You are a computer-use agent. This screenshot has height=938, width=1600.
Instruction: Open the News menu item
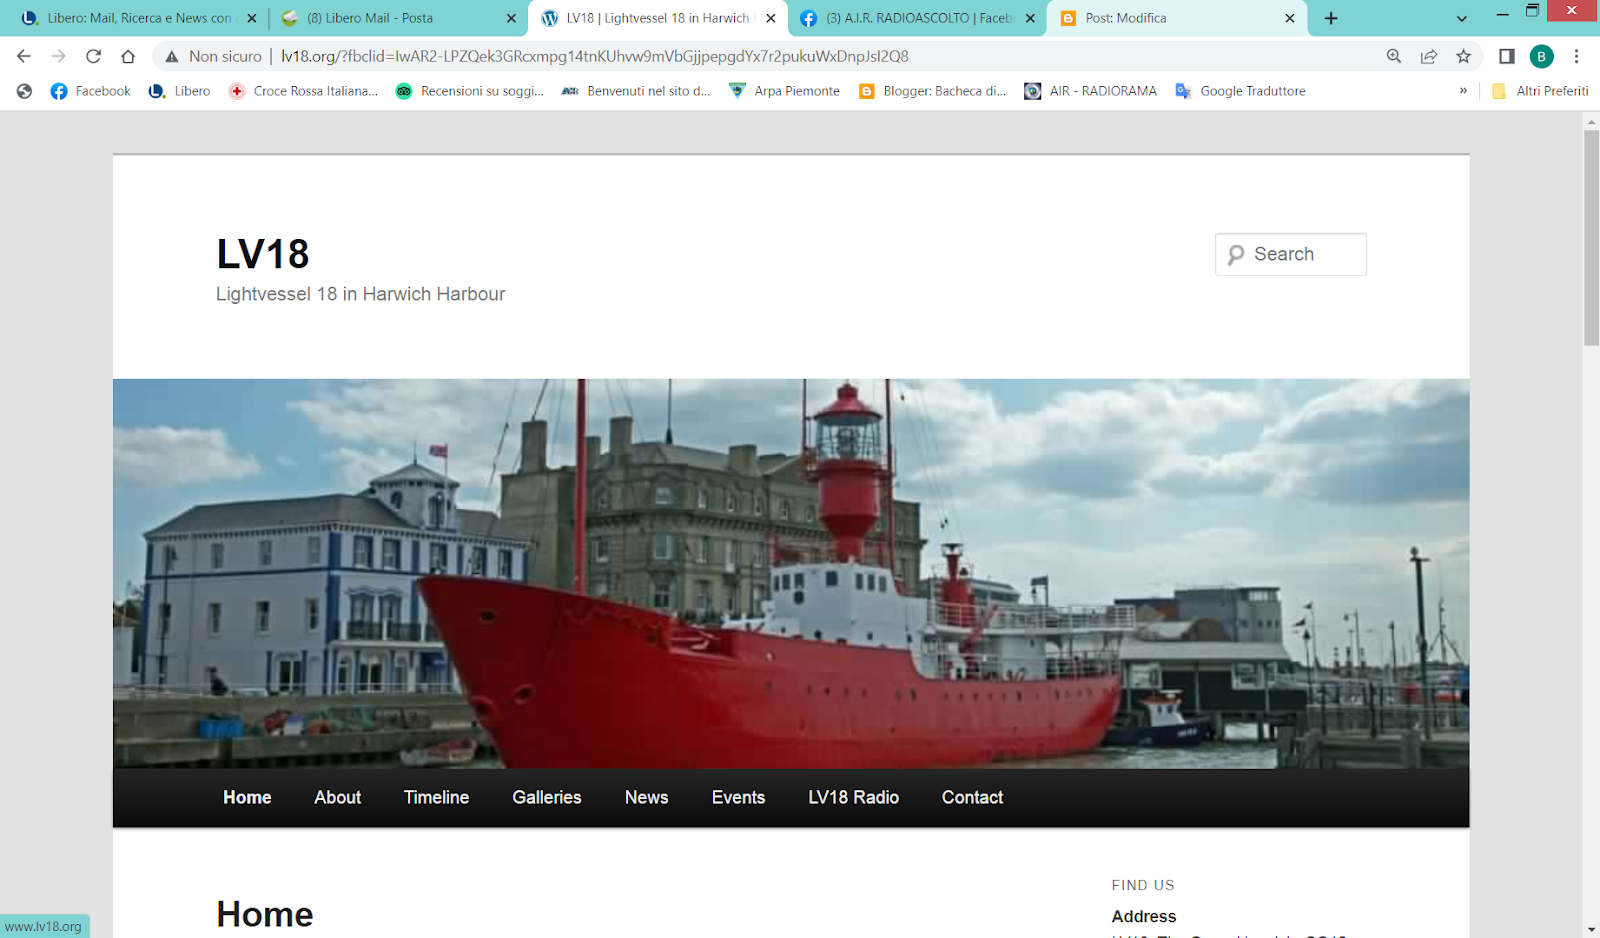(x=646, y=797)
